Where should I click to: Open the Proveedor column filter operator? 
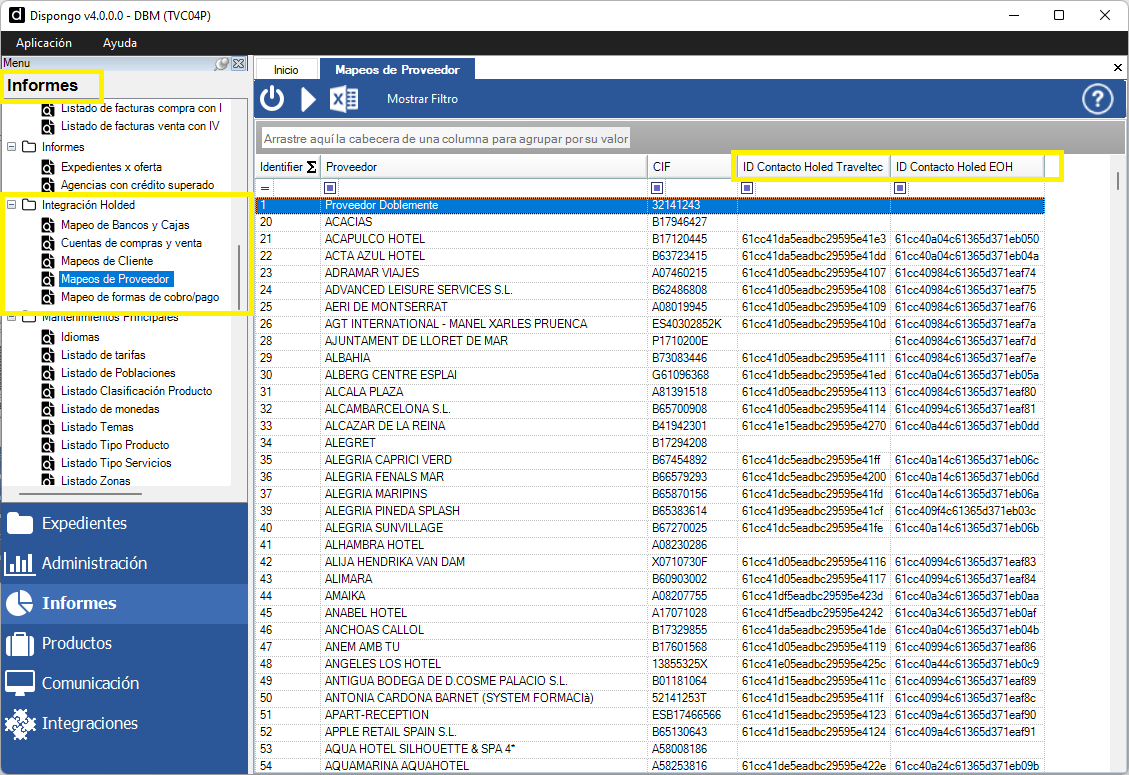click(331, 188)
